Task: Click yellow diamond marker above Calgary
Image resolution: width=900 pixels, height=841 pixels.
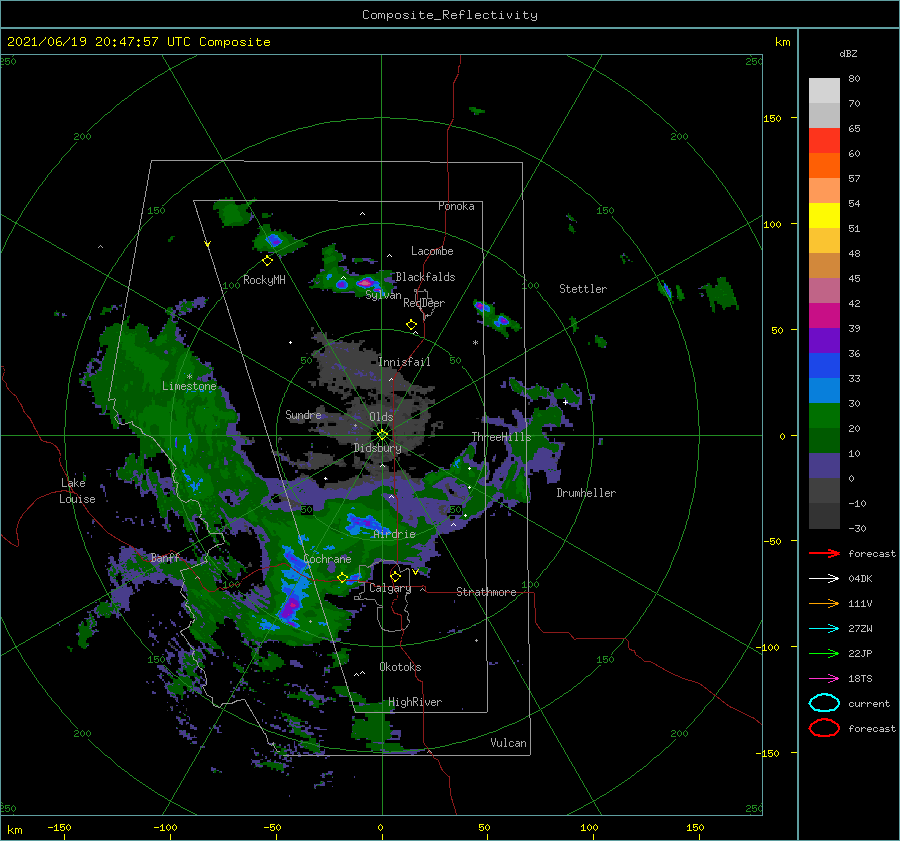Action: pyautogui.click(x=395, y=576)
